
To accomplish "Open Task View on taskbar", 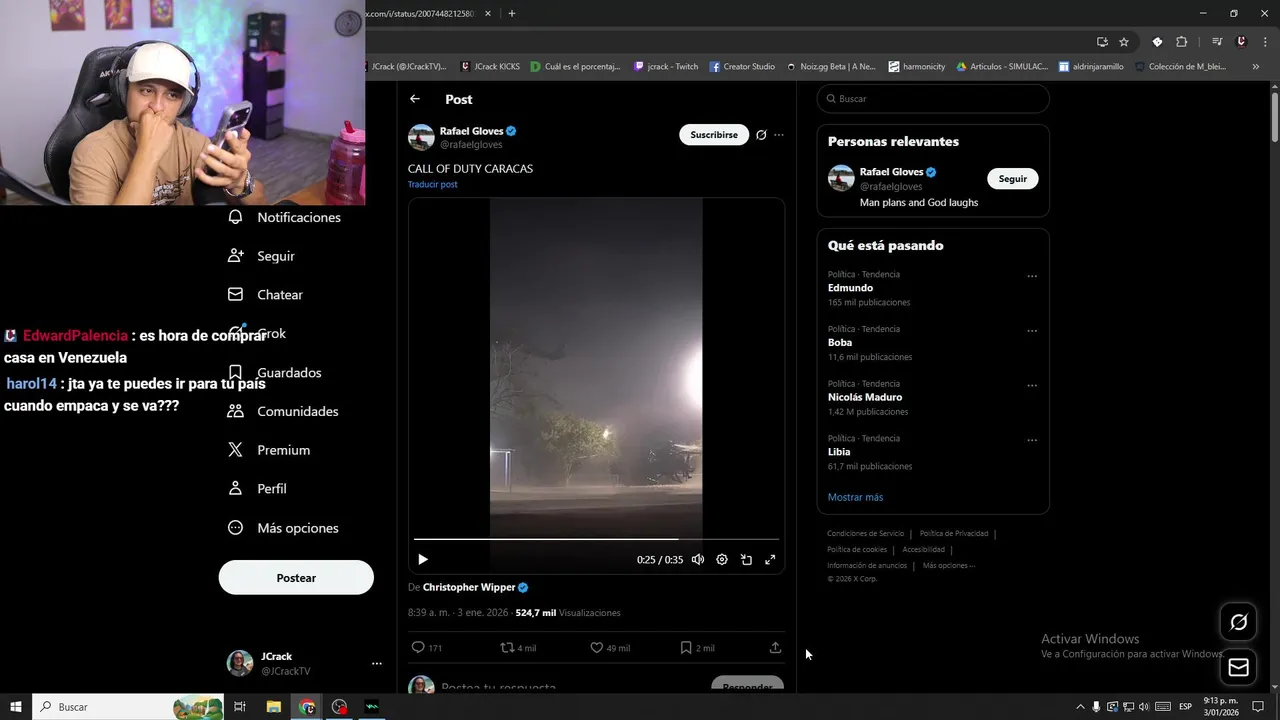I will tap(240, 707).
